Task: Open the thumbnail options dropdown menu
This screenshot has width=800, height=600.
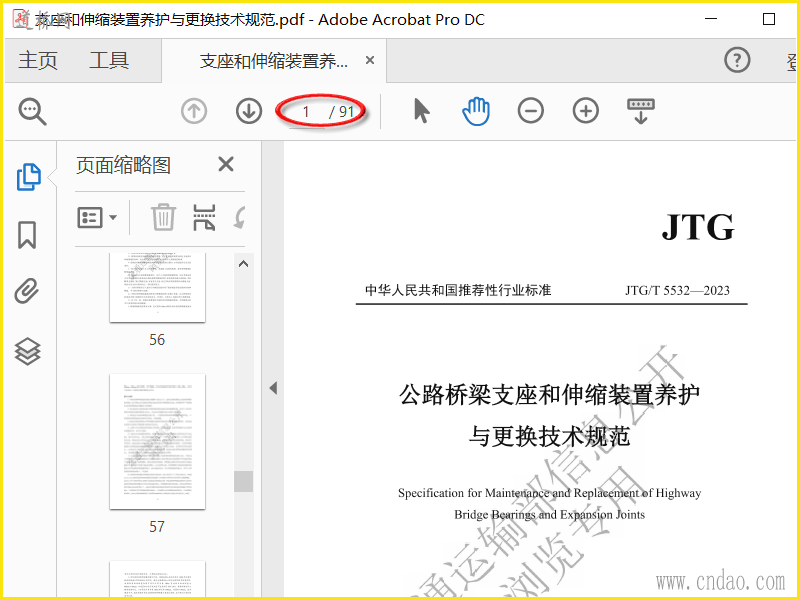Action: (97, 217)
